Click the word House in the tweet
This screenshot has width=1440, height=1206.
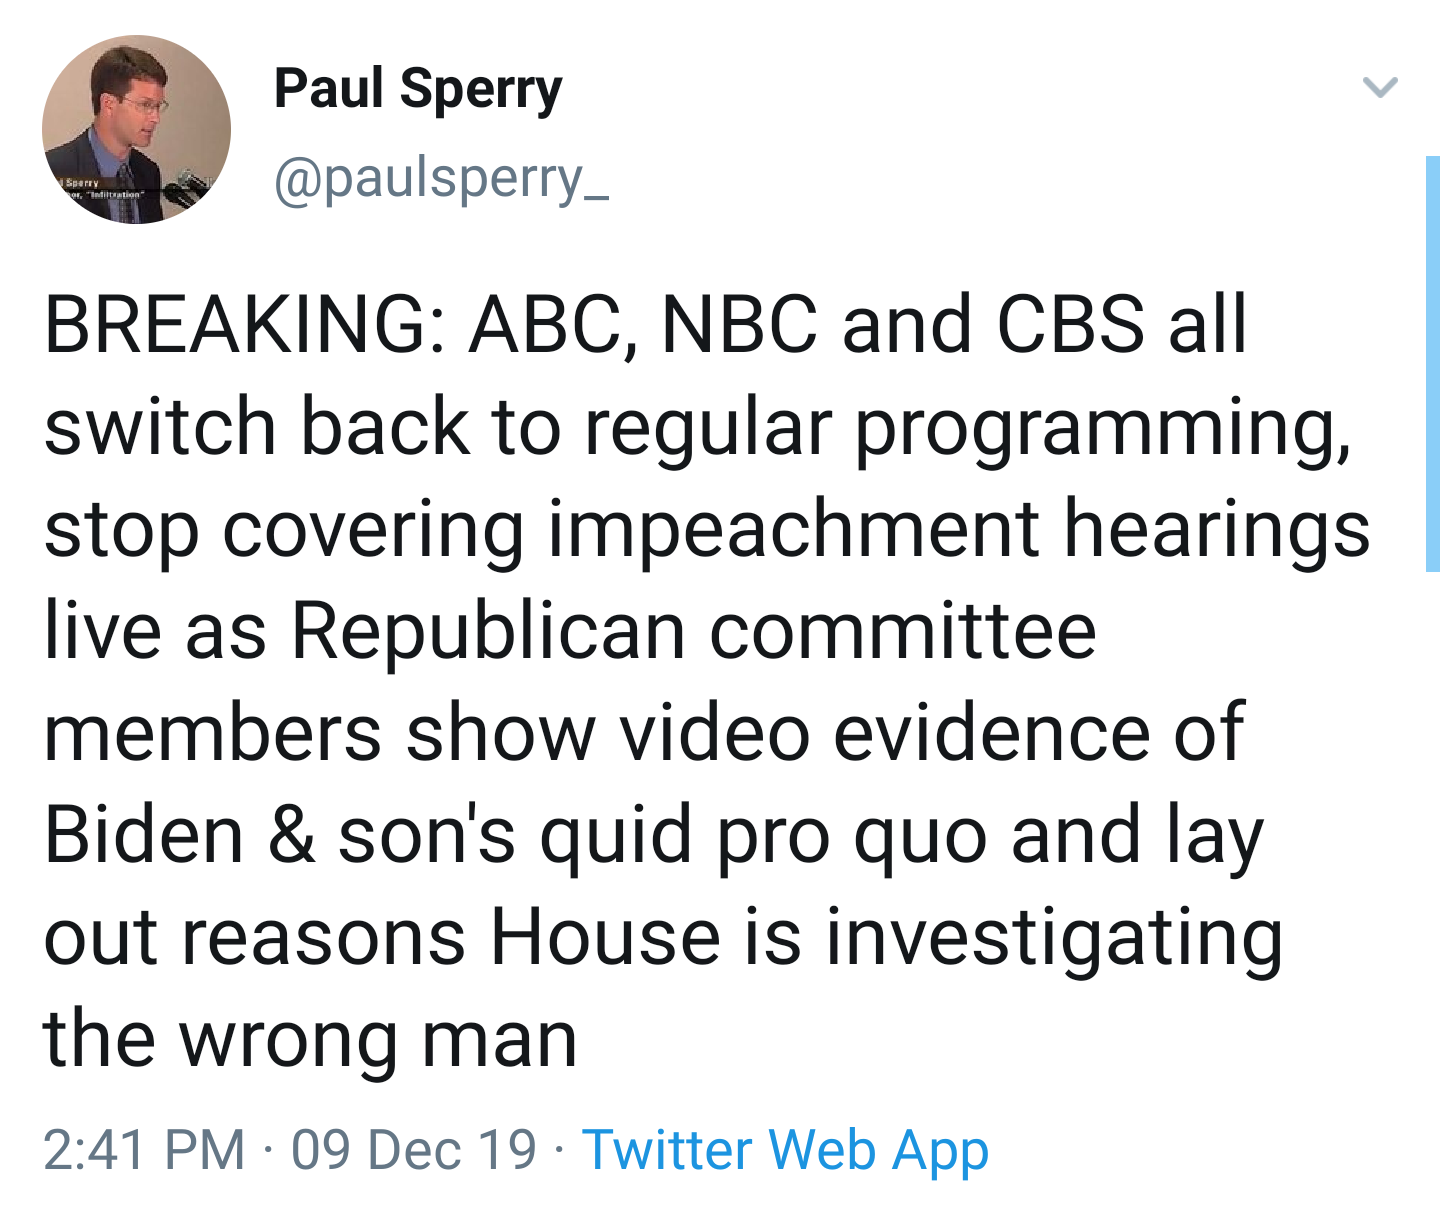605,937
